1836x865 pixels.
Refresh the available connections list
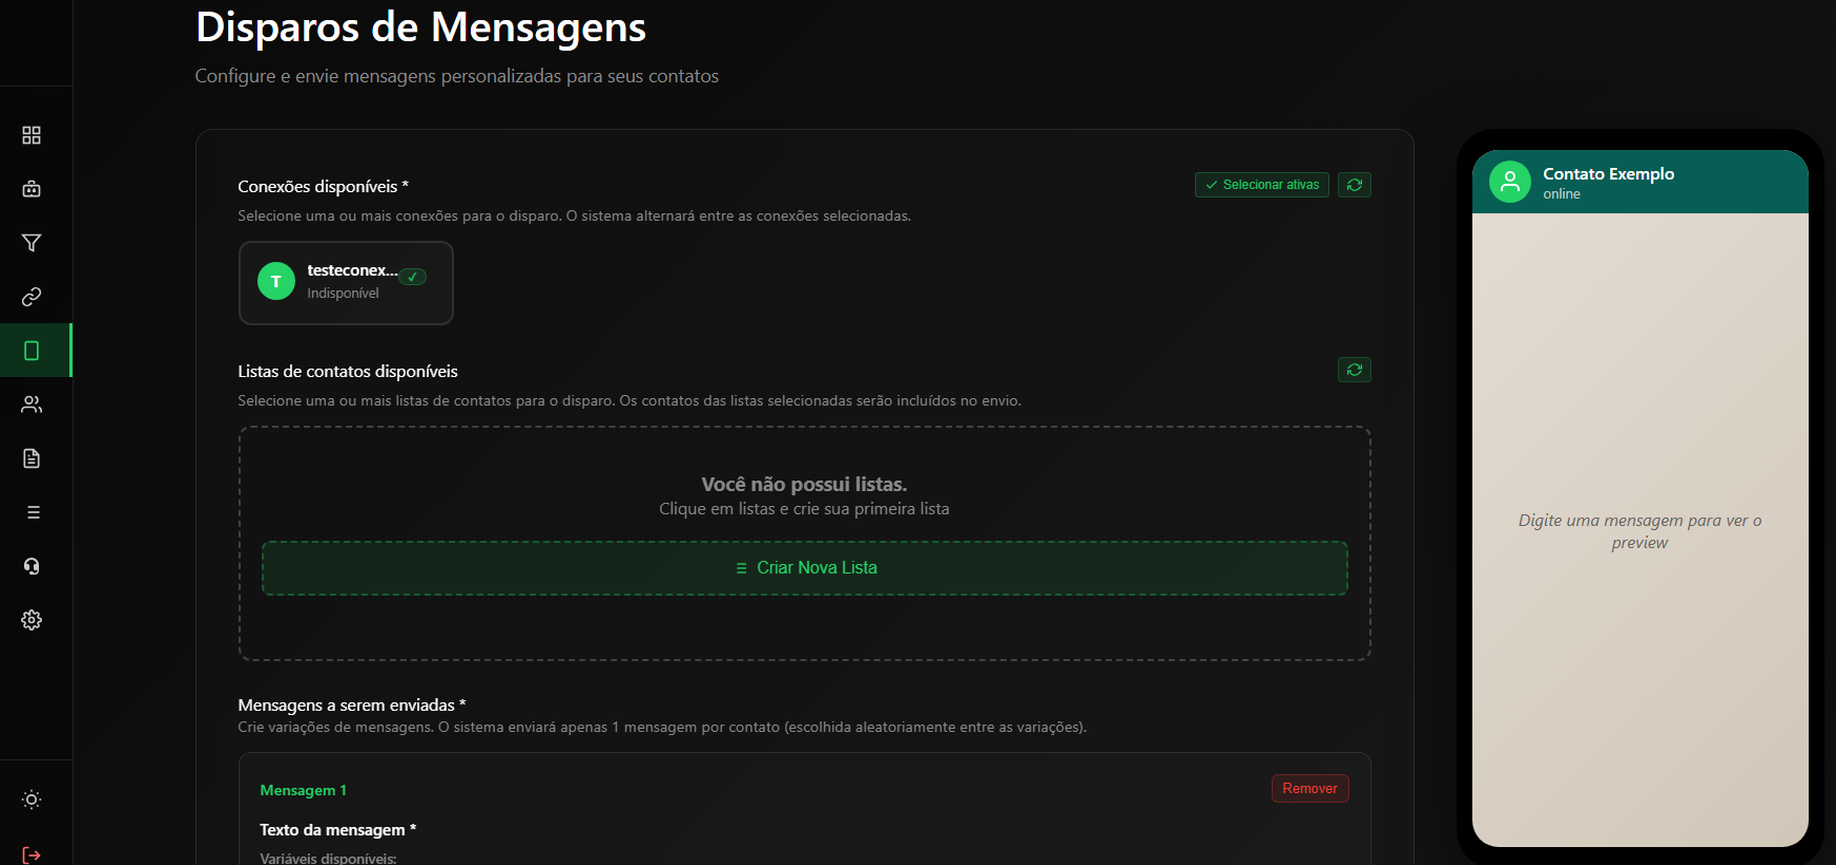[x=1354, y=185]
